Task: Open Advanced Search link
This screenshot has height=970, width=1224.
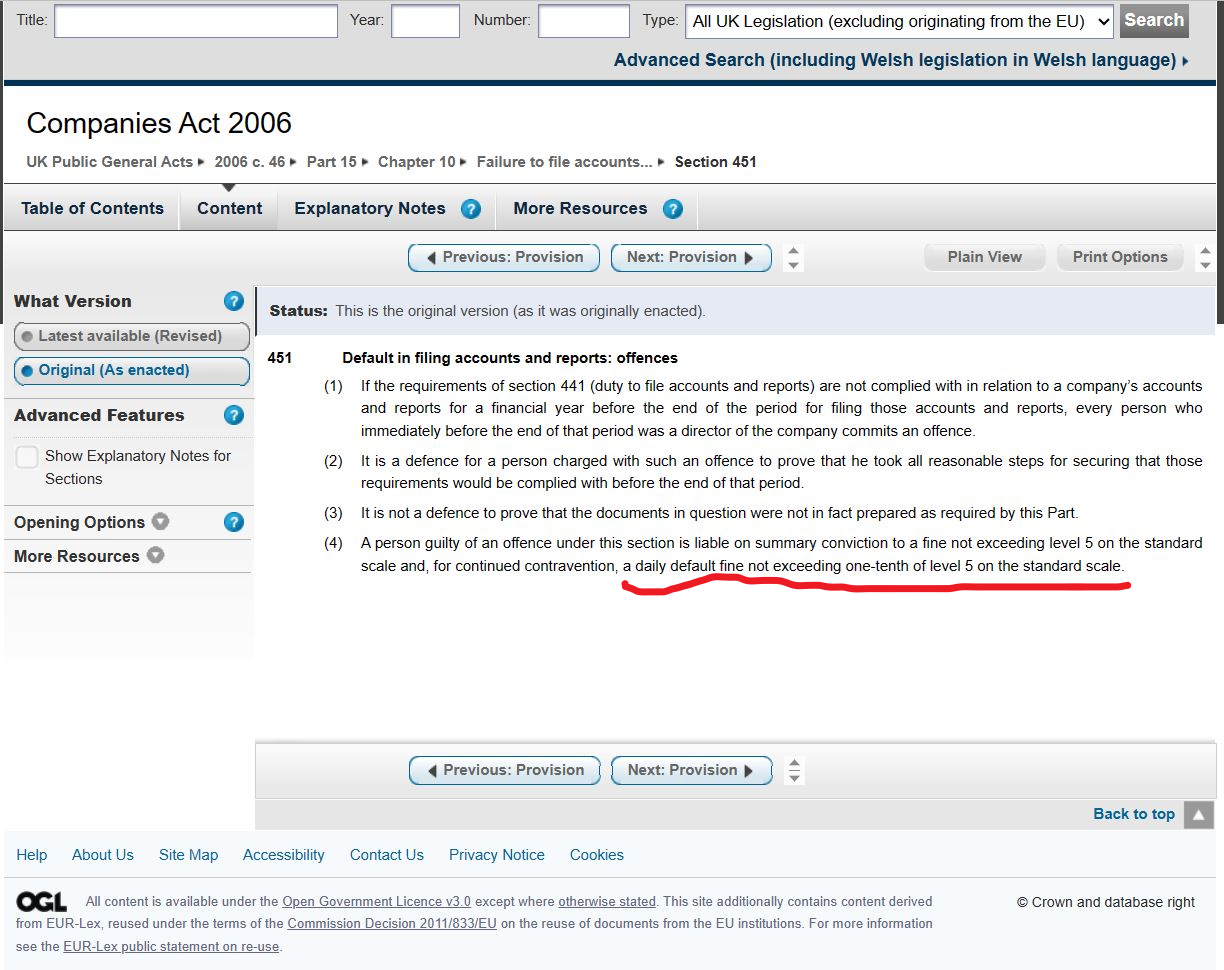Action: click(x=900, y=60)
